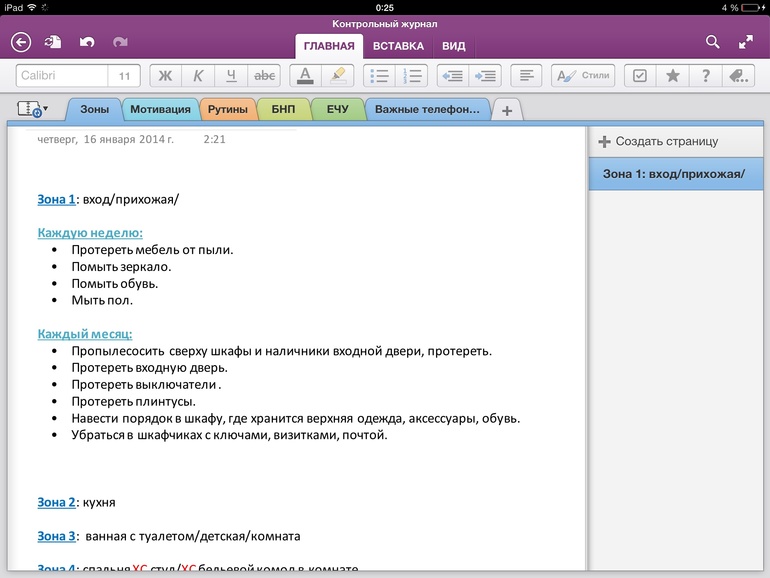
Task: Enter full screen mode with the arrows icon
Action: 745,42
